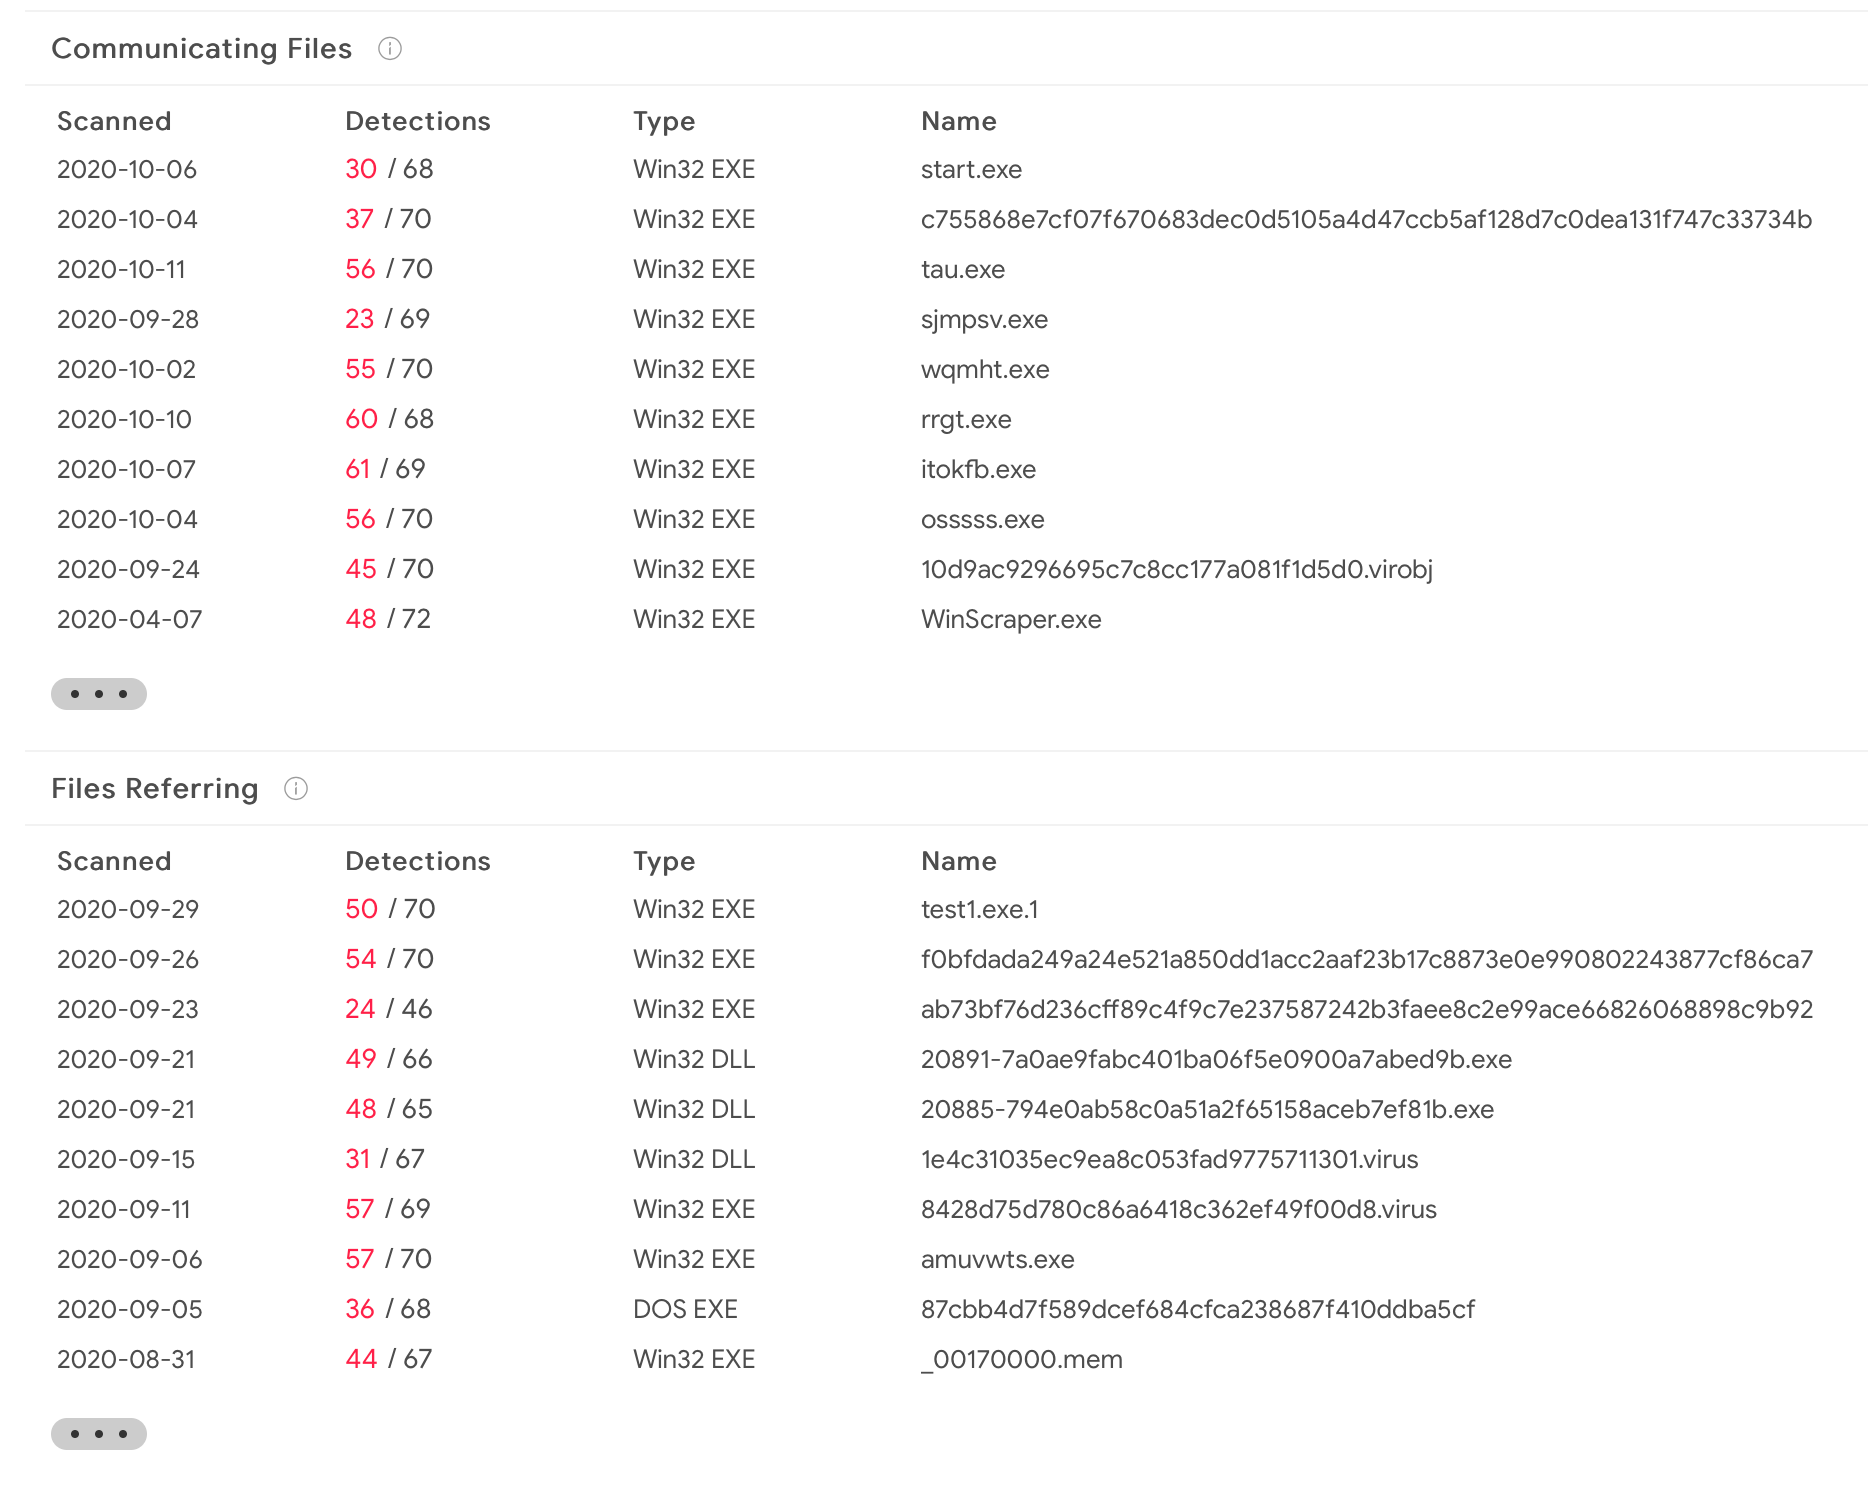Select the 48 / 72 detection ratio

point(388,619)
